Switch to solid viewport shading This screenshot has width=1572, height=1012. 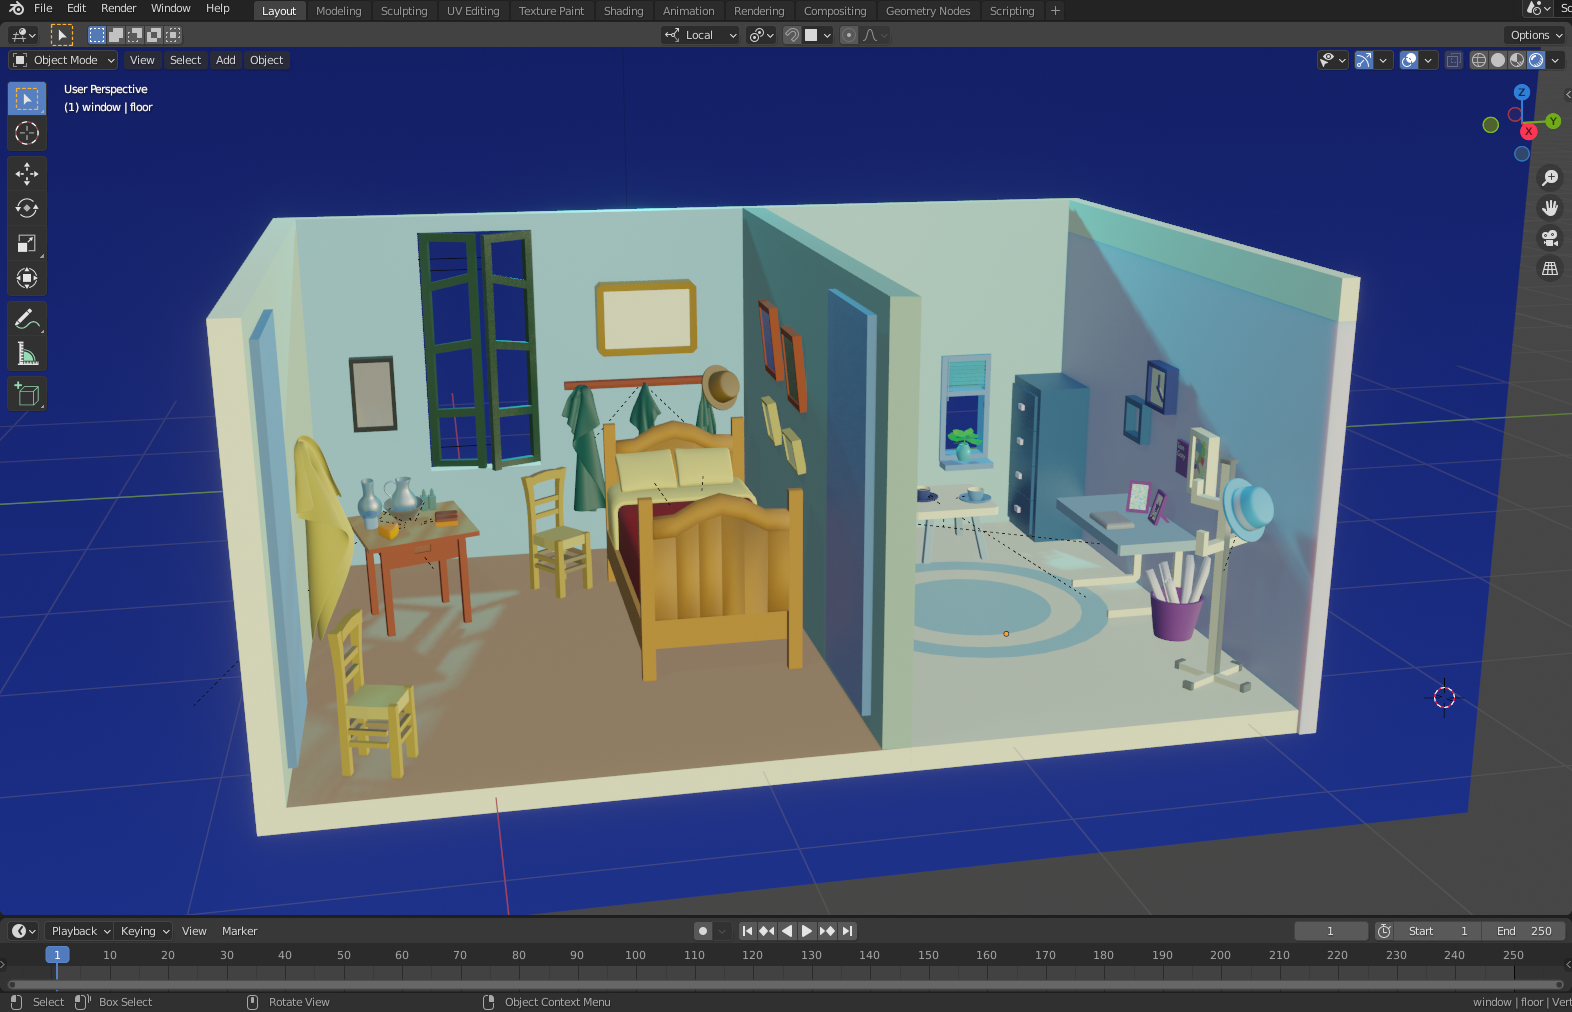[1498, 60]
